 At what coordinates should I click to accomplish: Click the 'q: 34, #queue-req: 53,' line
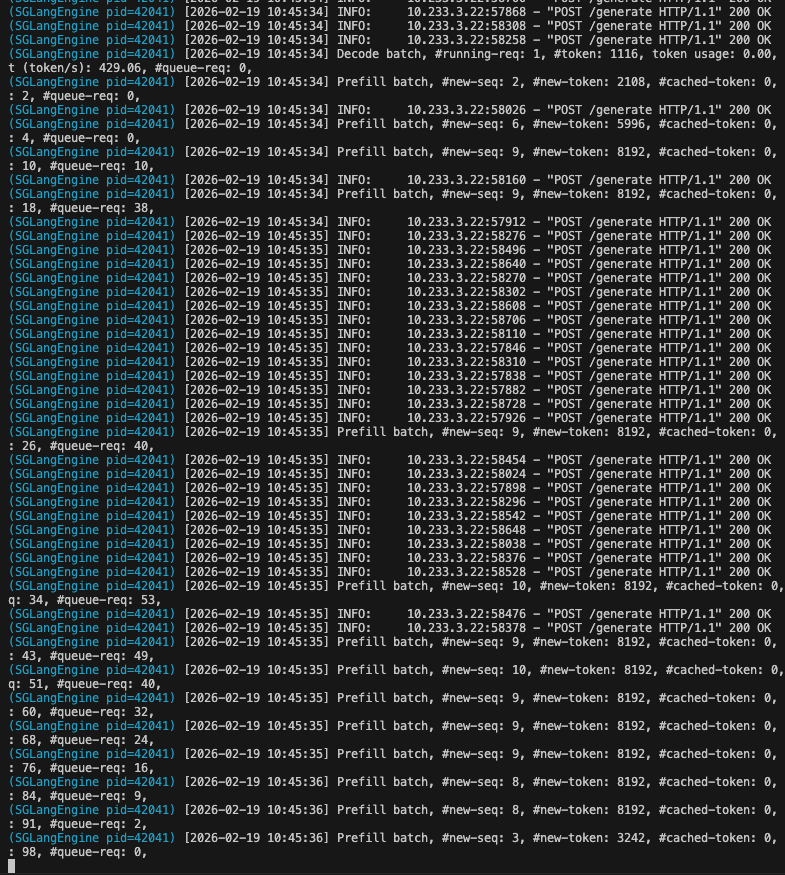85,600
